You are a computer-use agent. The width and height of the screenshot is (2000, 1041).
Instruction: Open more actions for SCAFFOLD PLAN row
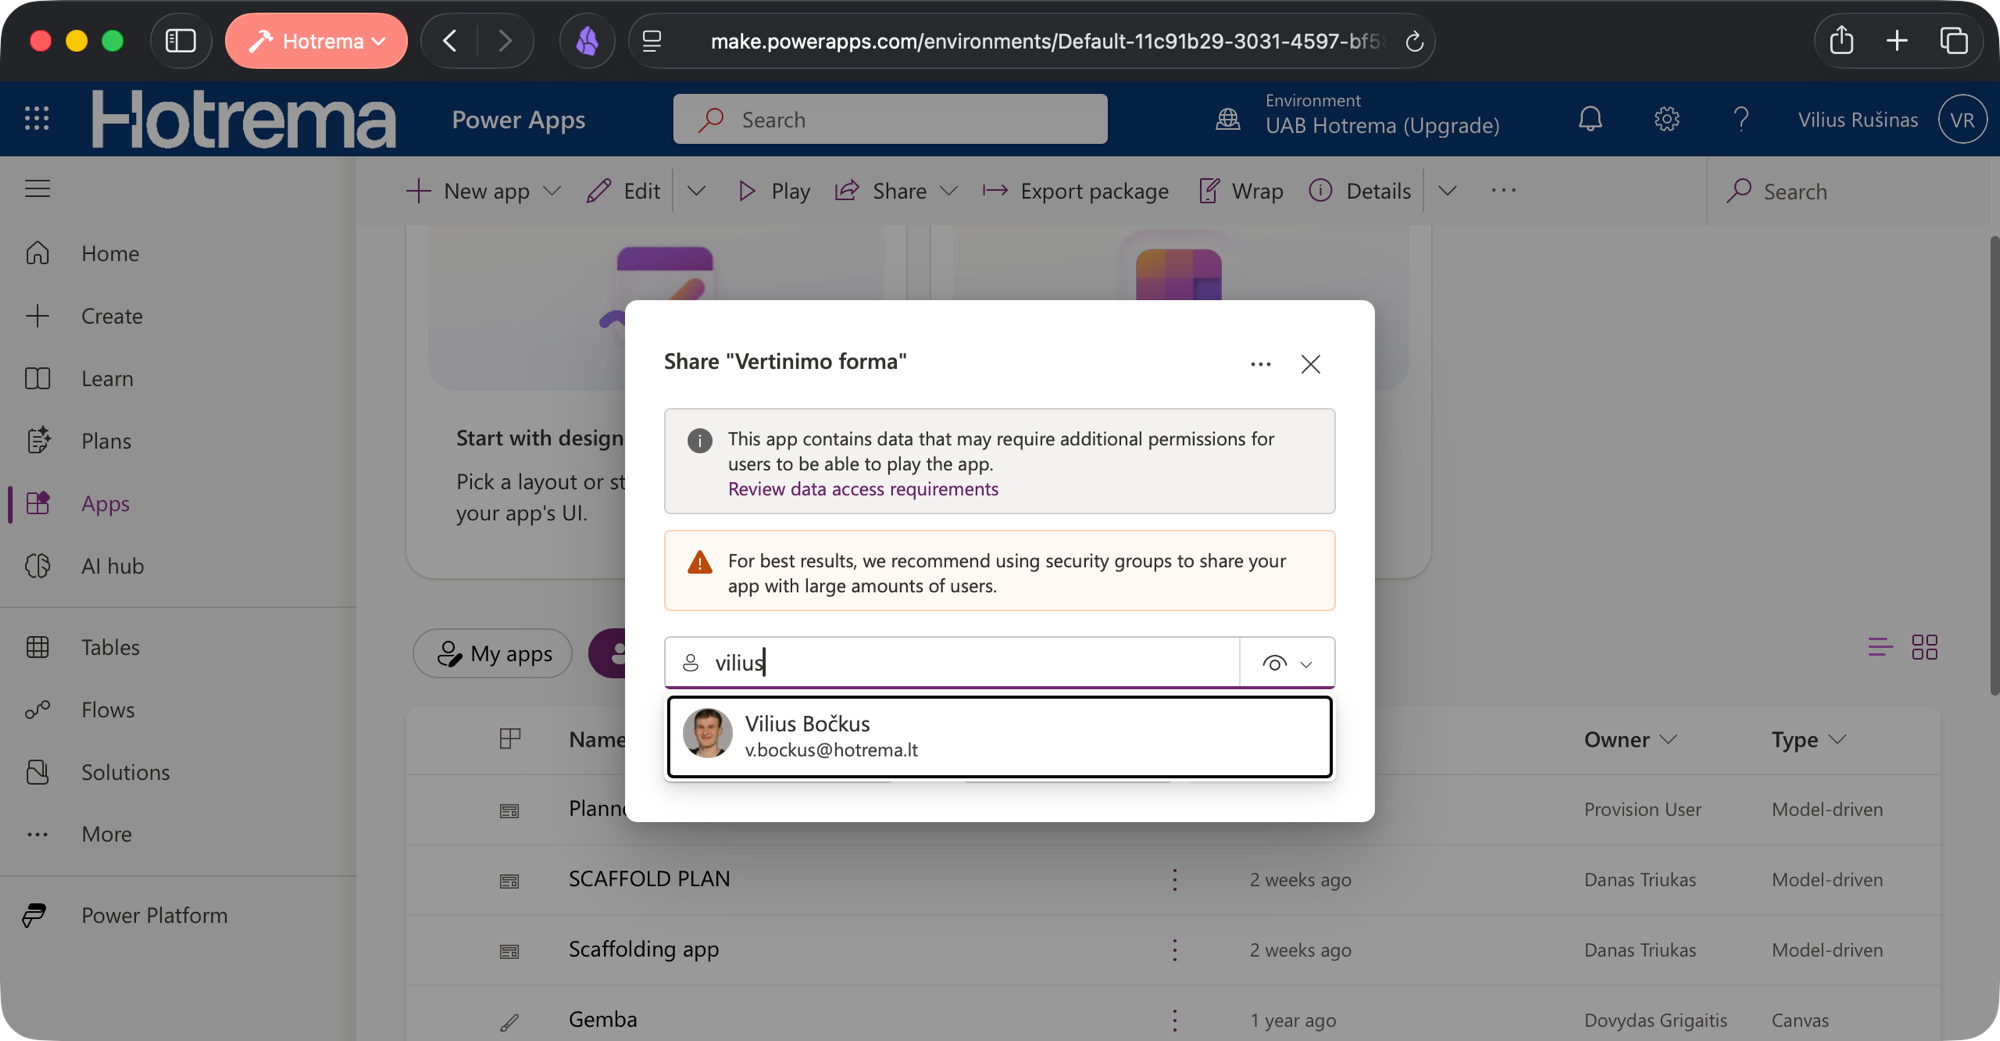[x=1175, y=880]
